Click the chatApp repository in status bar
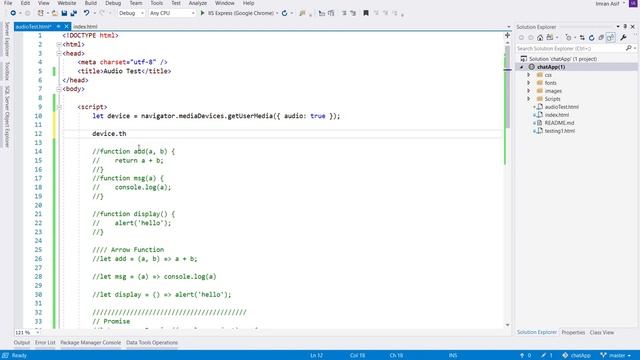The height and width of the screenshot is (360, 640). [x=577, y=356]
